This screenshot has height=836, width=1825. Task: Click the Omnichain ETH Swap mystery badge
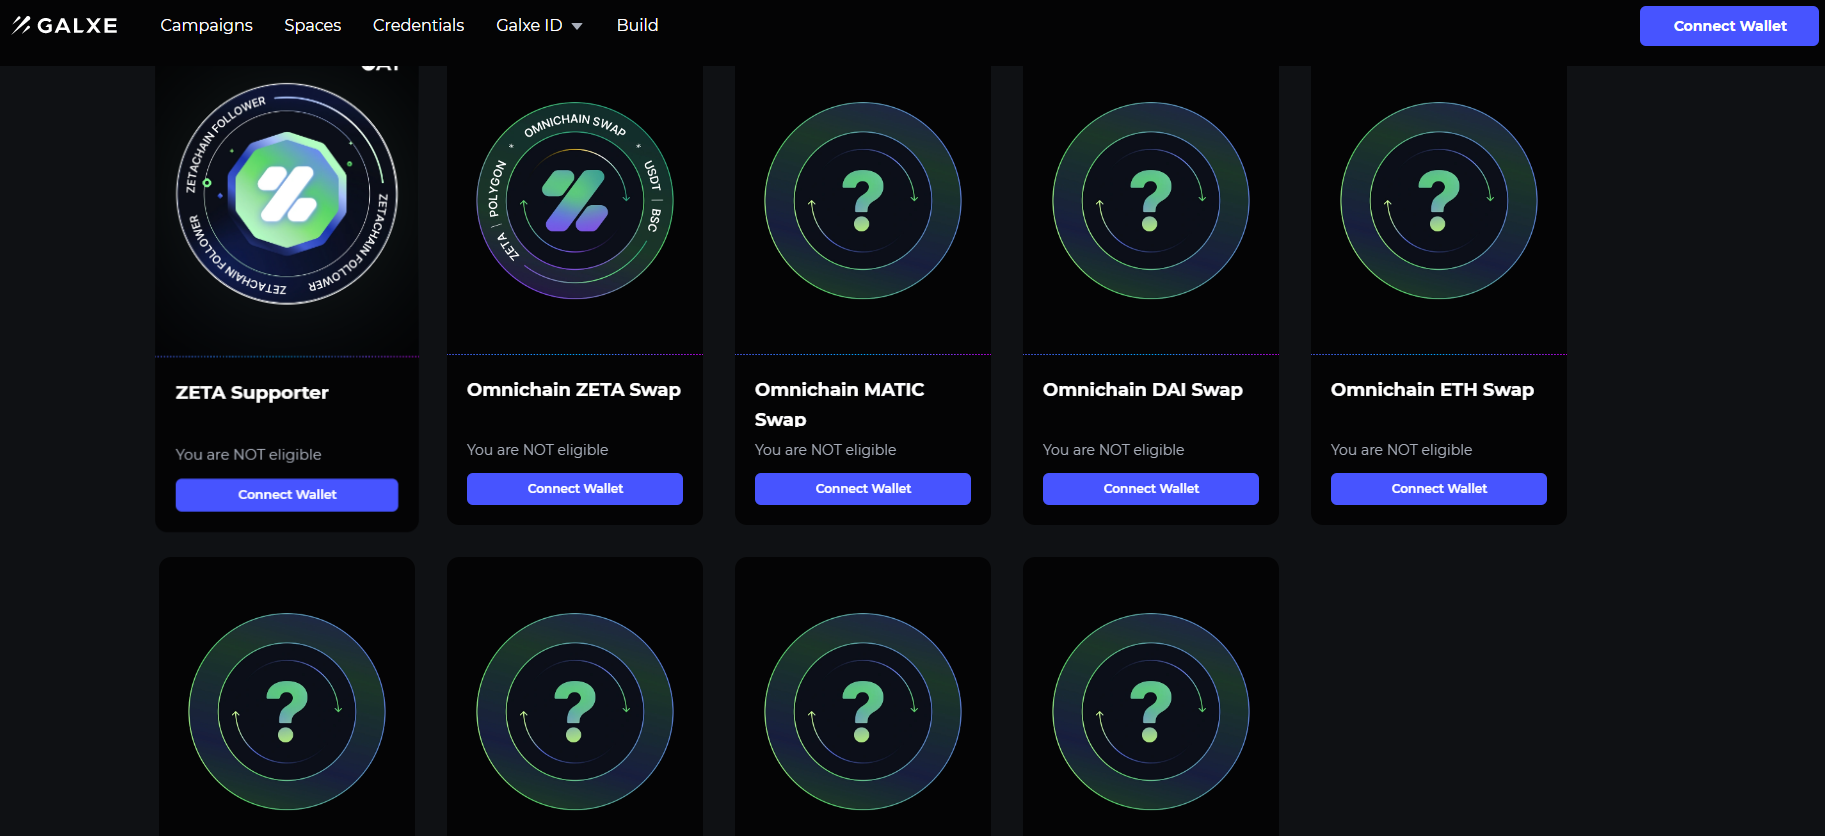(x=1439, y=200)
